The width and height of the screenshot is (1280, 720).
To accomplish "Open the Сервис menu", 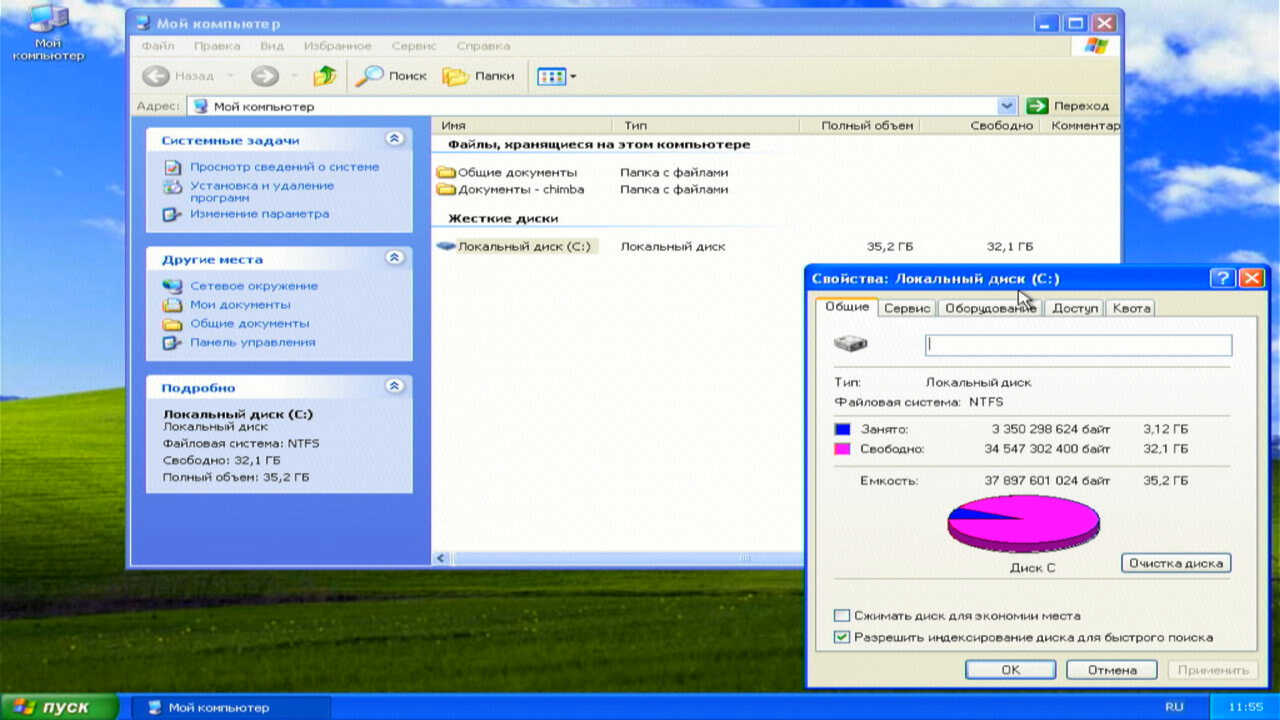I will point(414,46).
